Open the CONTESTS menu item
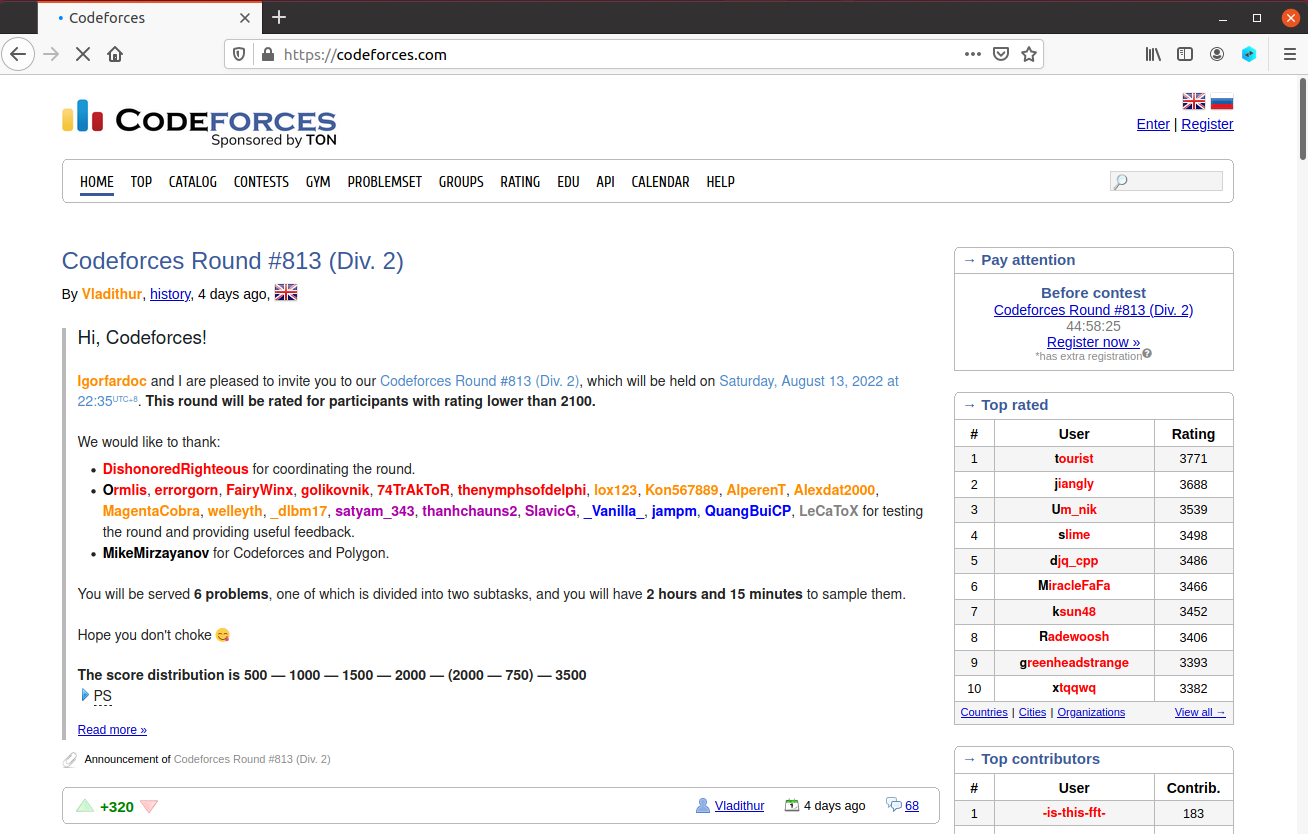The height and width of the screenshot is (834, 1308). coord(261,182)
